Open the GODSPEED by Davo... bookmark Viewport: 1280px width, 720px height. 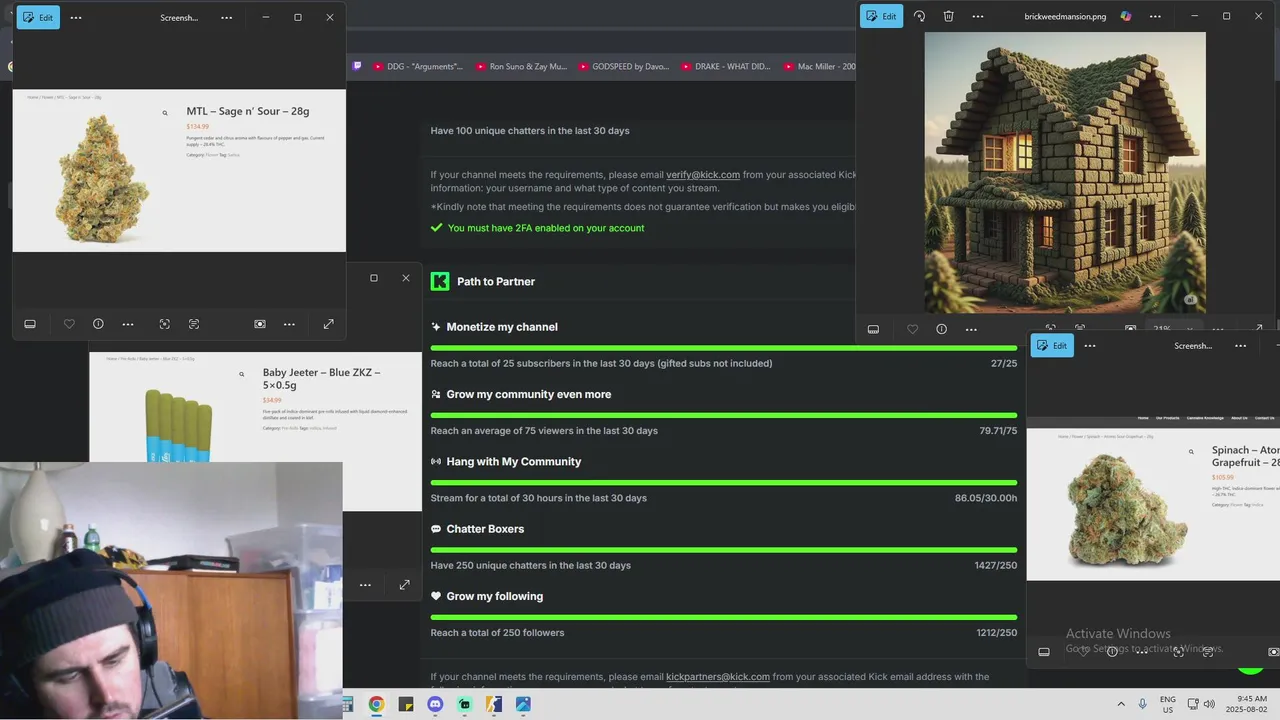623,67
